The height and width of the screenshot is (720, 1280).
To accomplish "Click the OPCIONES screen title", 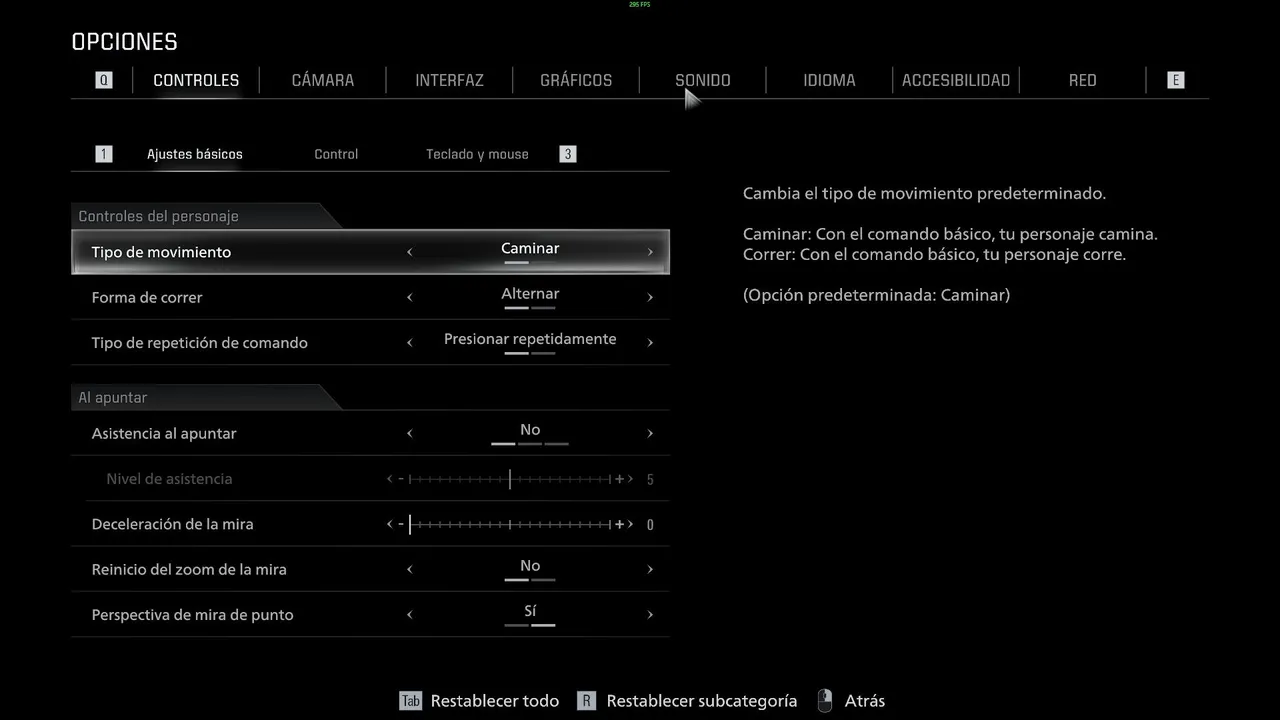I will [124, 42].
